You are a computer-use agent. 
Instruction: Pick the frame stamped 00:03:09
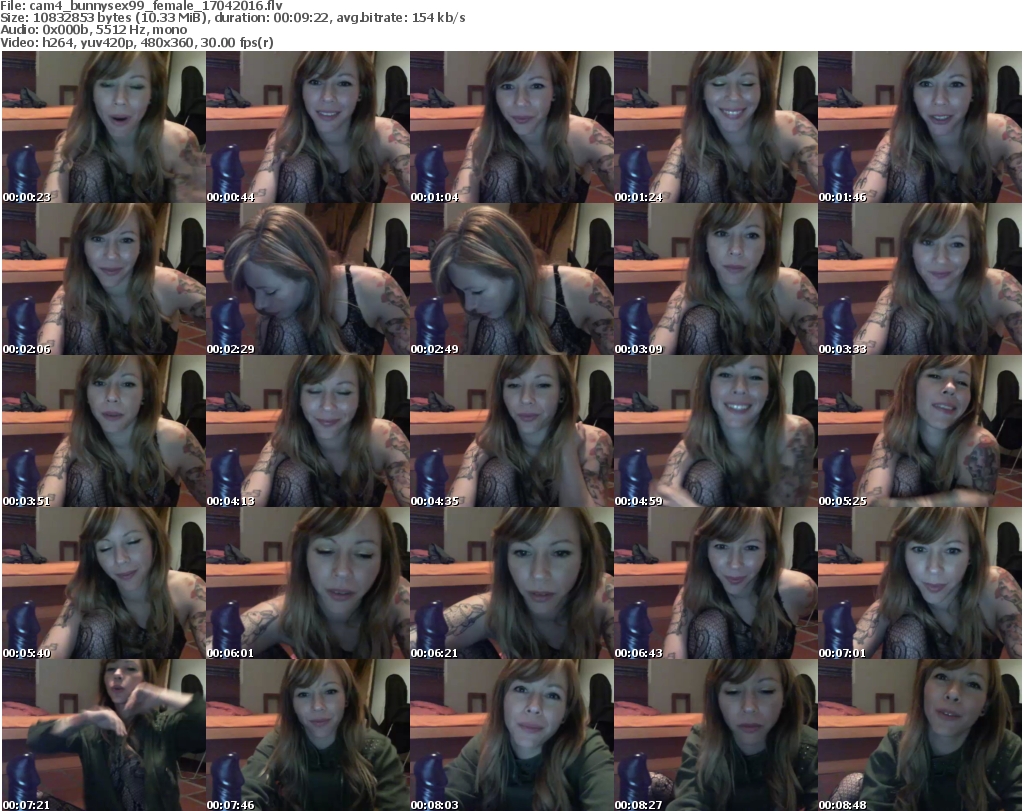pyautogui.click(x=716, y=279)
